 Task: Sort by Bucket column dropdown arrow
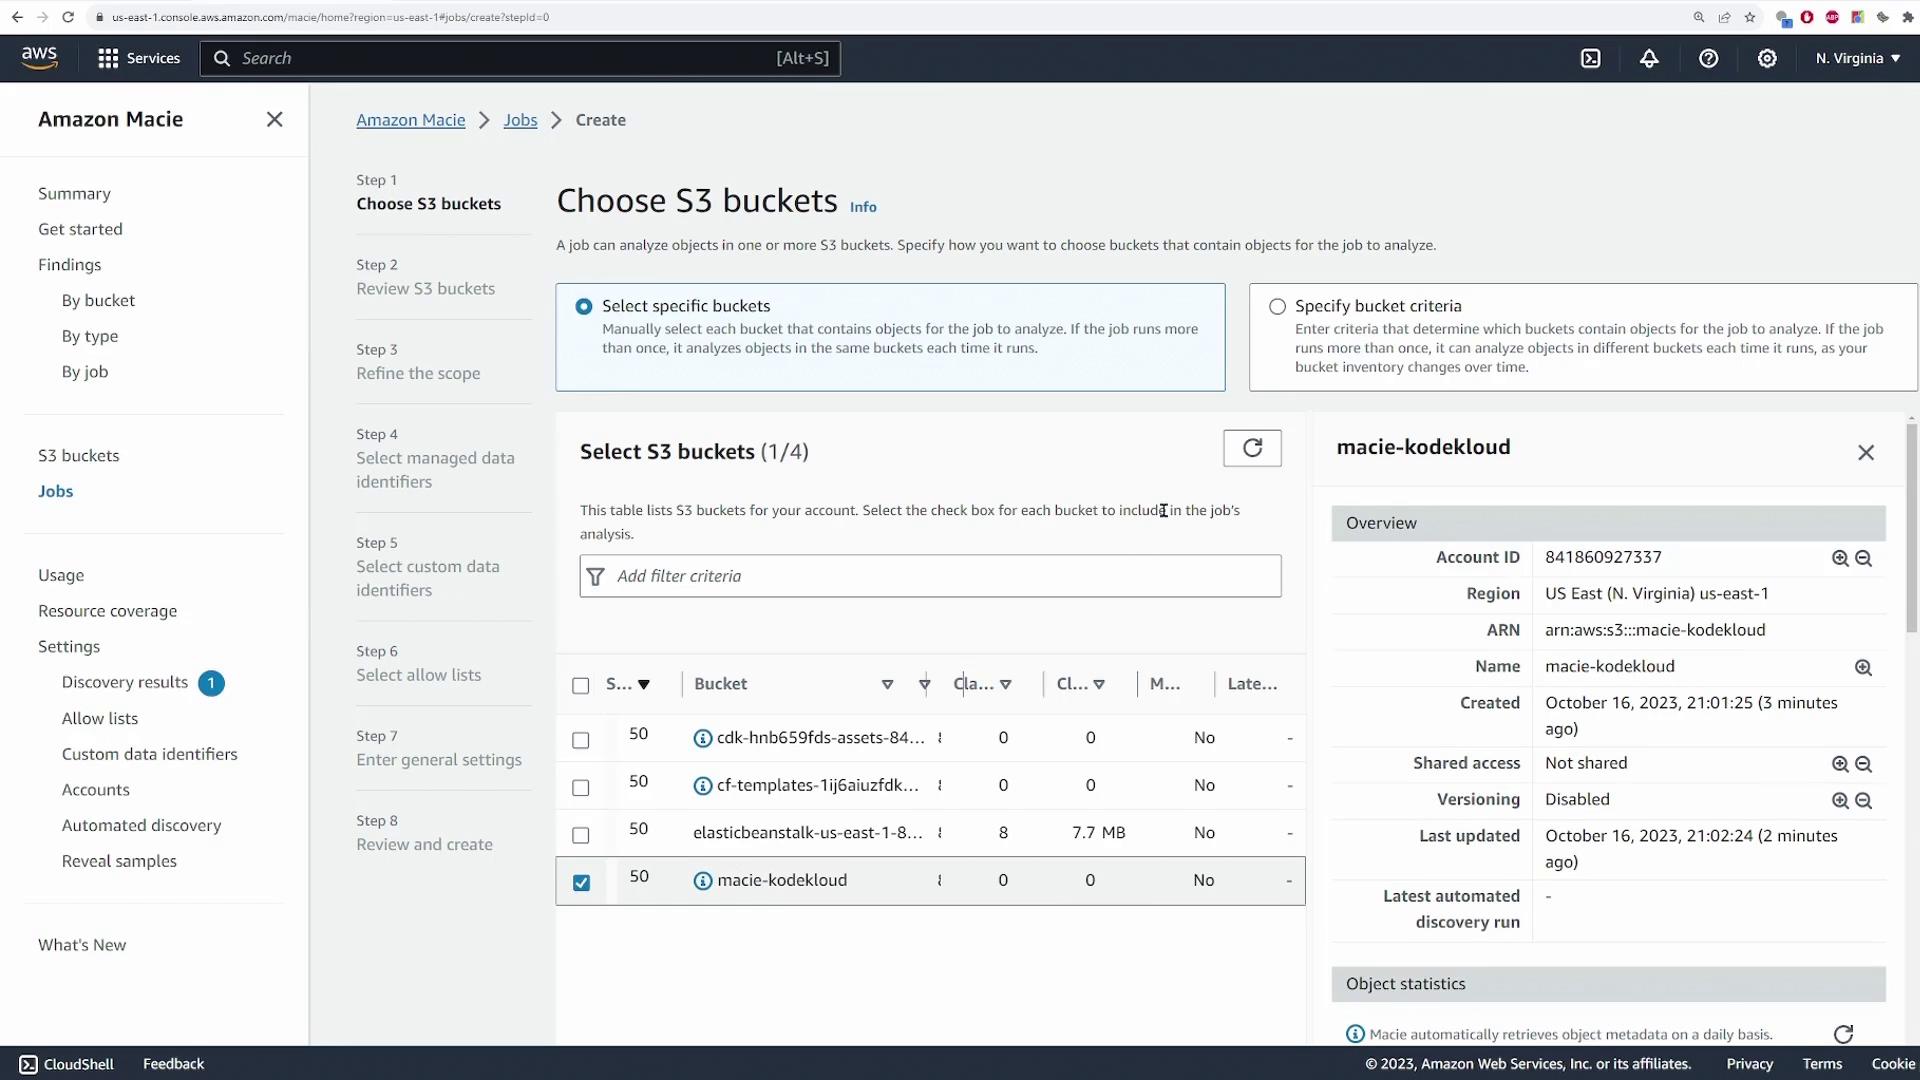coord(887,685)
